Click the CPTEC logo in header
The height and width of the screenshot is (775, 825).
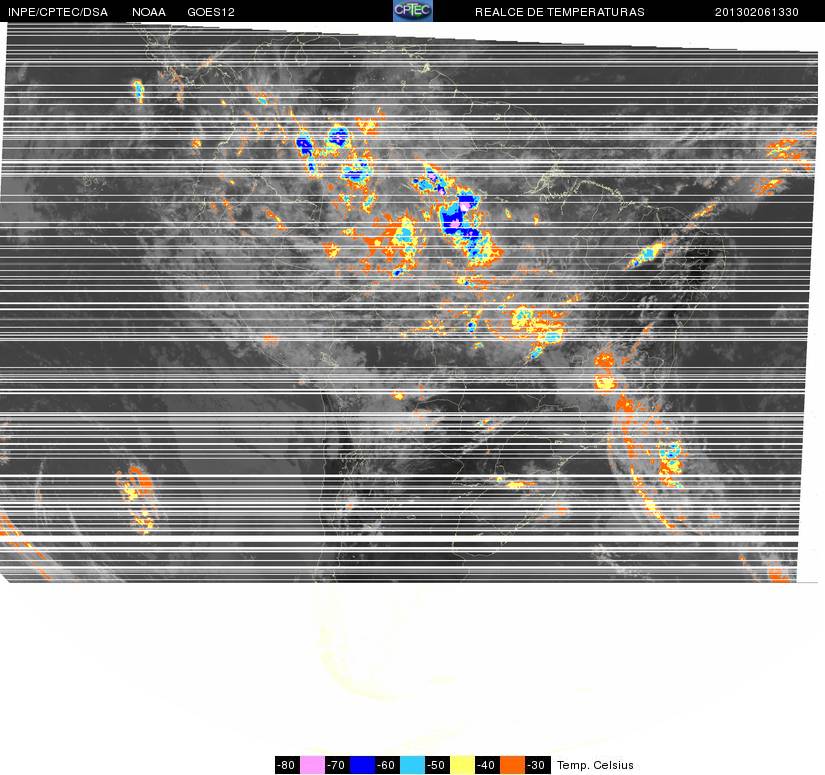pos(413,11)
